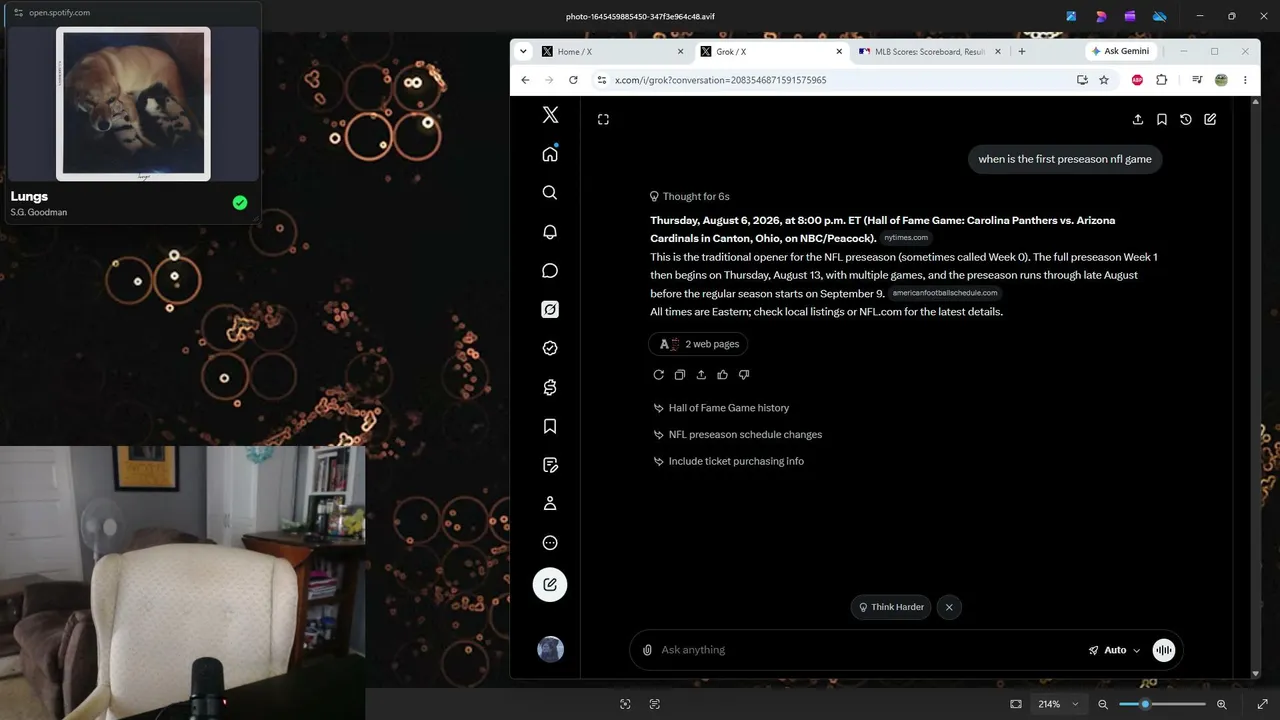Open Bookmarks in the X sidebar
The height and width of the screenshot is (720, 1280).
(x=550, y=427)
